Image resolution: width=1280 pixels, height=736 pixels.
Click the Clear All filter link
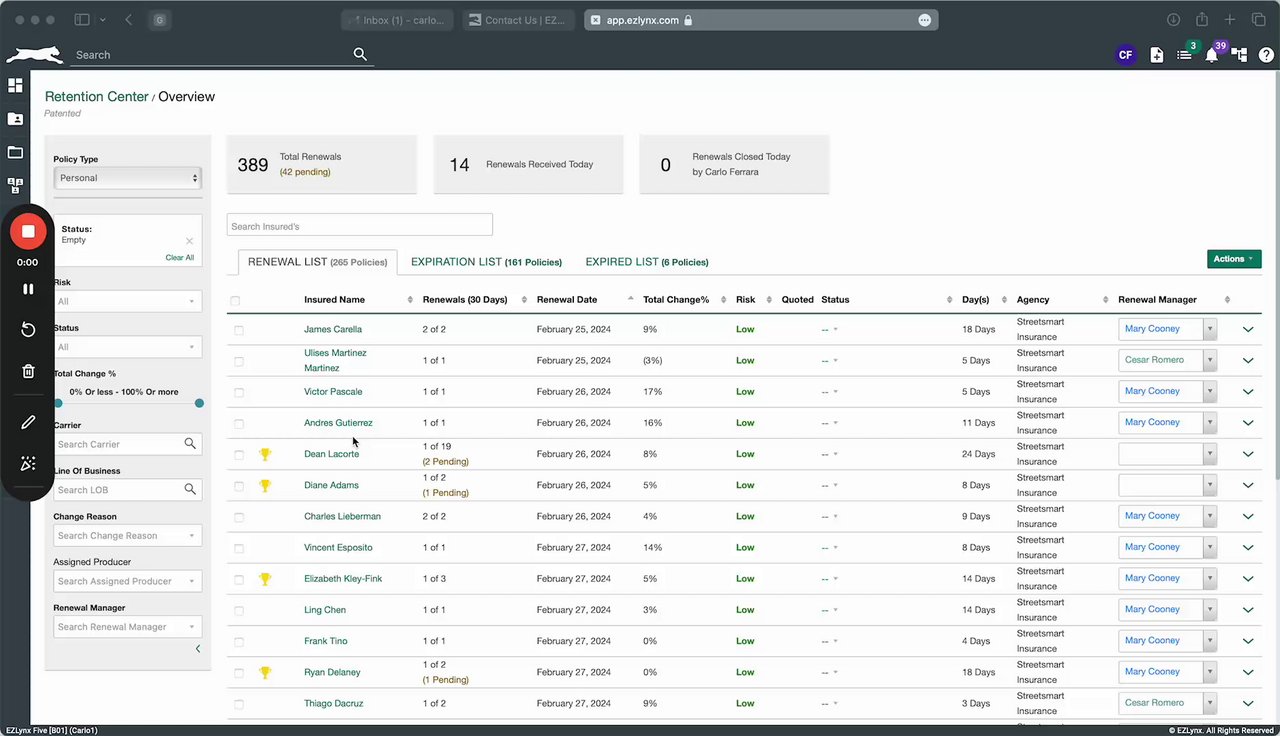pos(180,258)
